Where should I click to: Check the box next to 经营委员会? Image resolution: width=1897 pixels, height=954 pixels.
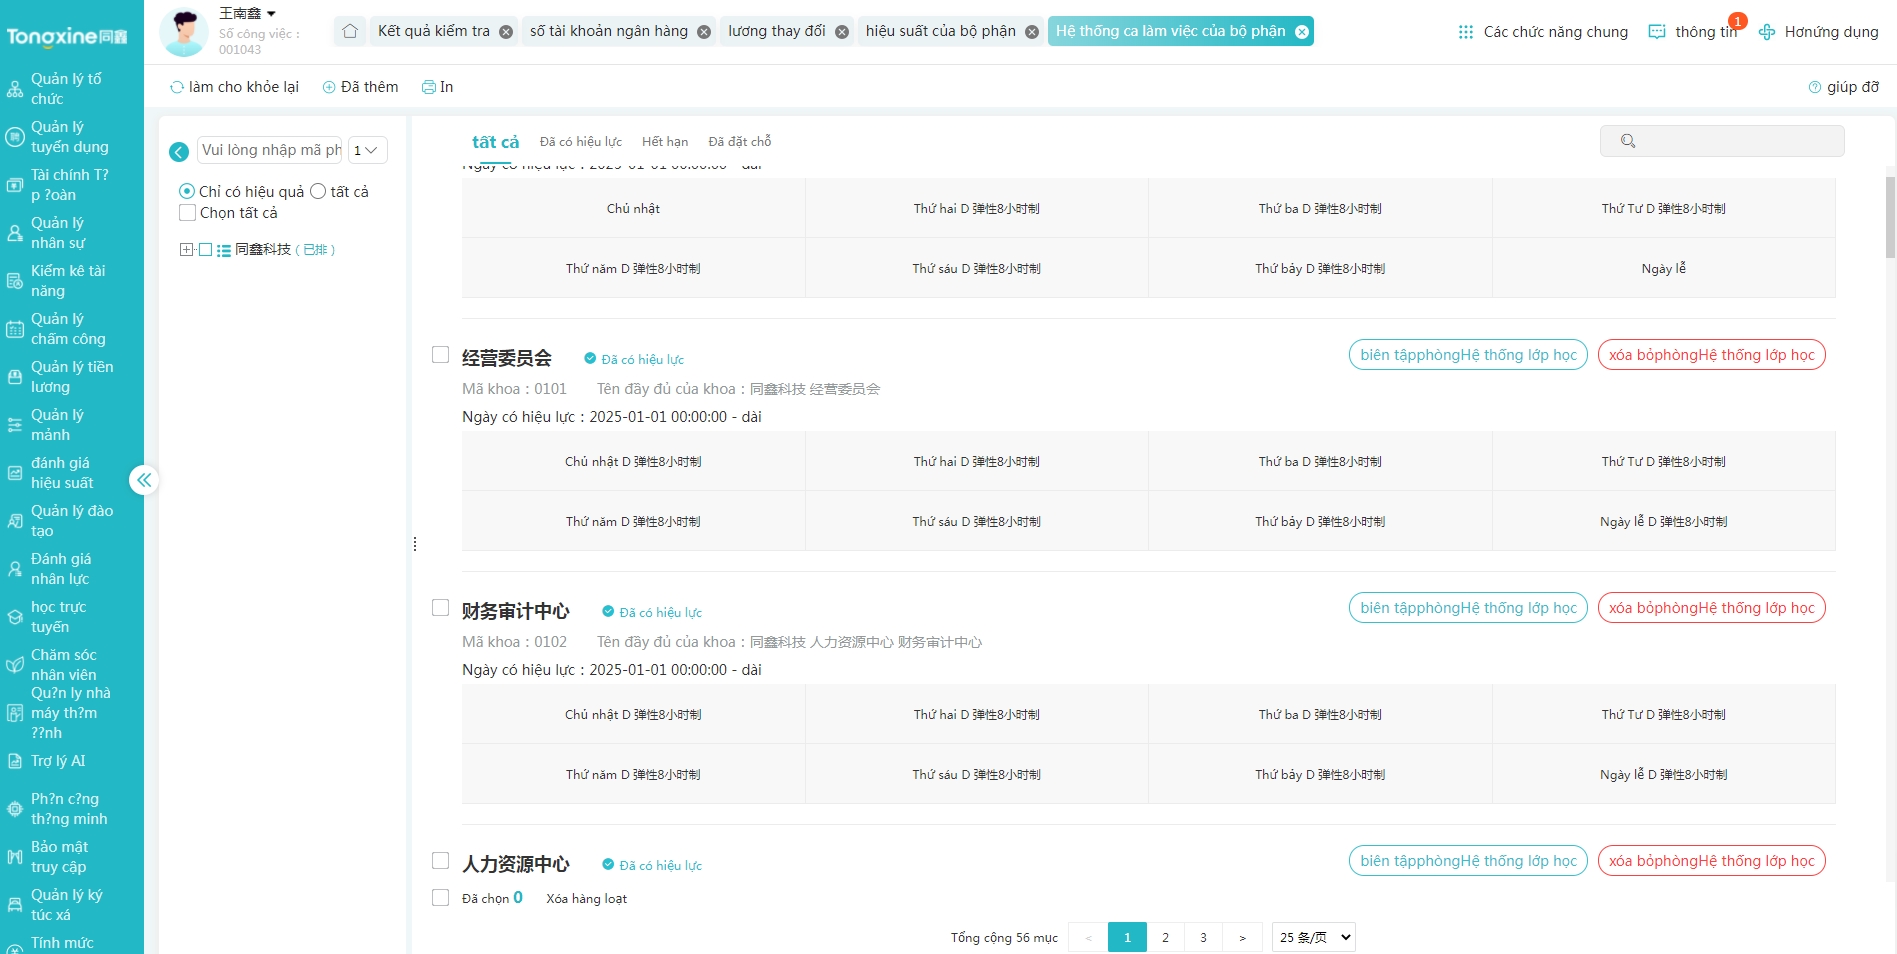click(x=440, y=354)
